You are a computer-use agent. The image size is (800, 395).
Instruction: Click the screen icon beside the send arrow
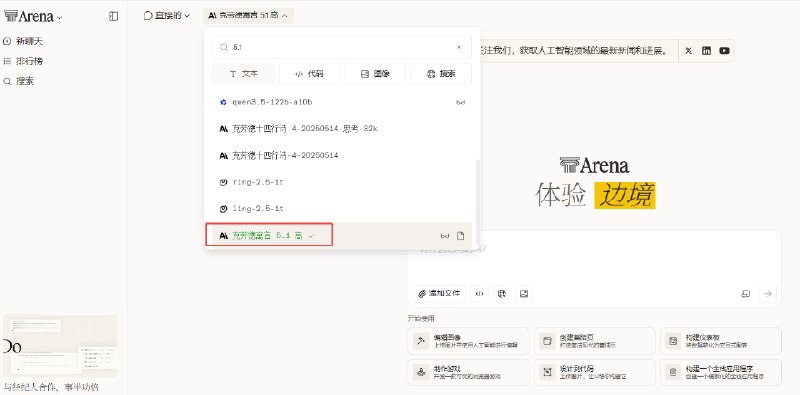pos(746,293)
